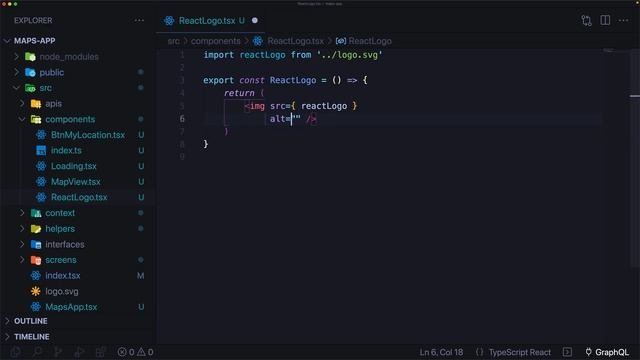Expand the interfaces folder chevron
The image size is (640, 360).
[22, 244]
